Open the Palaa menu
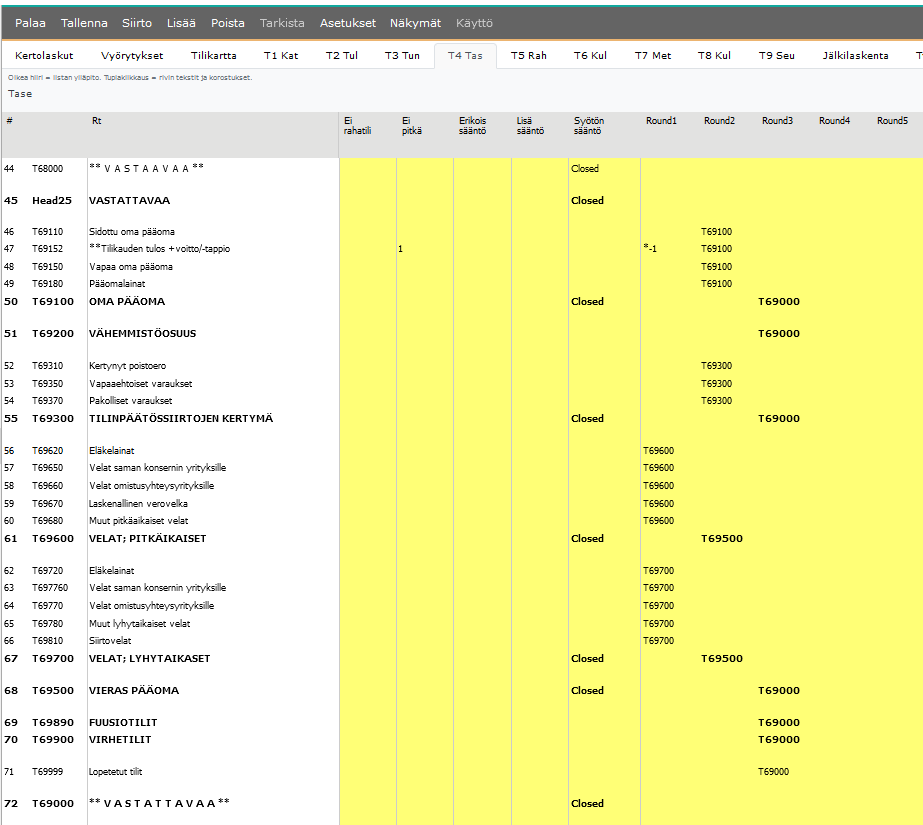Viewport: 923px width, 825px height. click(x=30, y=23)
